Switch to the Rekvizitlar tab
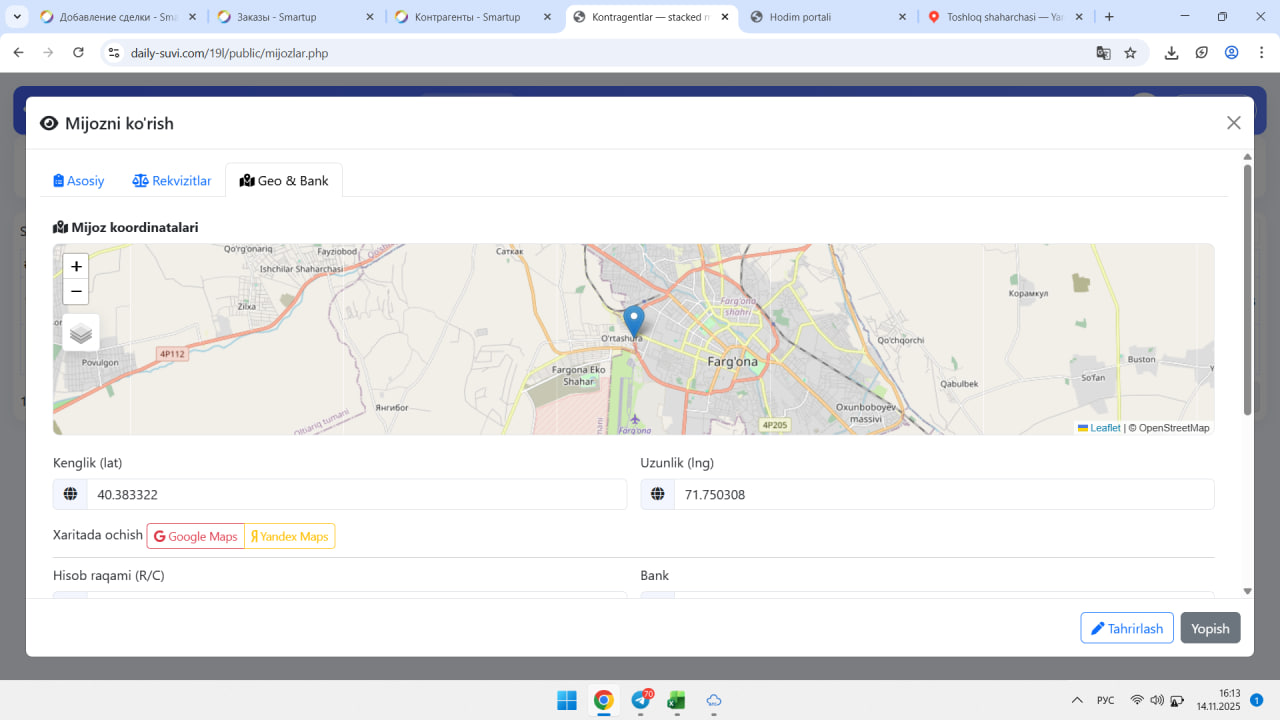The width and height of the screenshot is (1280, 720). pyautogui.click(x=172, y=181)
